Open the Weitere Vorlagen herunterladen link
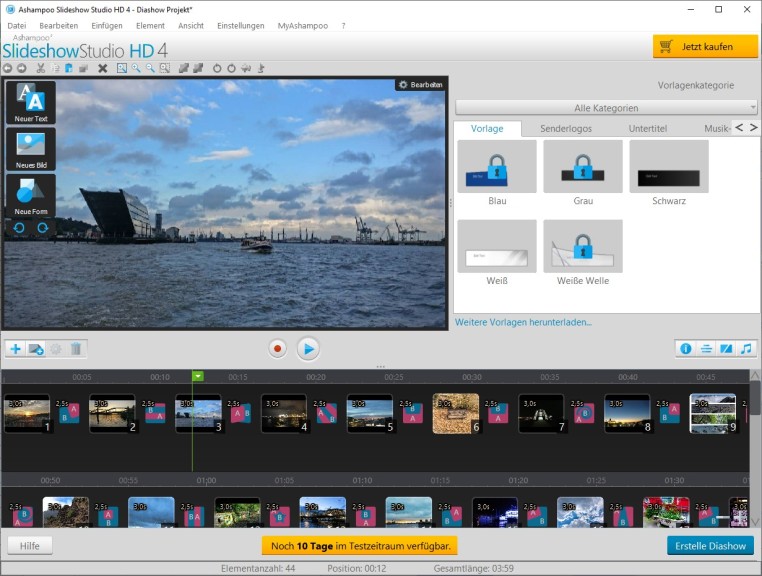Image resolution: width=762 pixels, height=576 pixels. tap(523, 322)
